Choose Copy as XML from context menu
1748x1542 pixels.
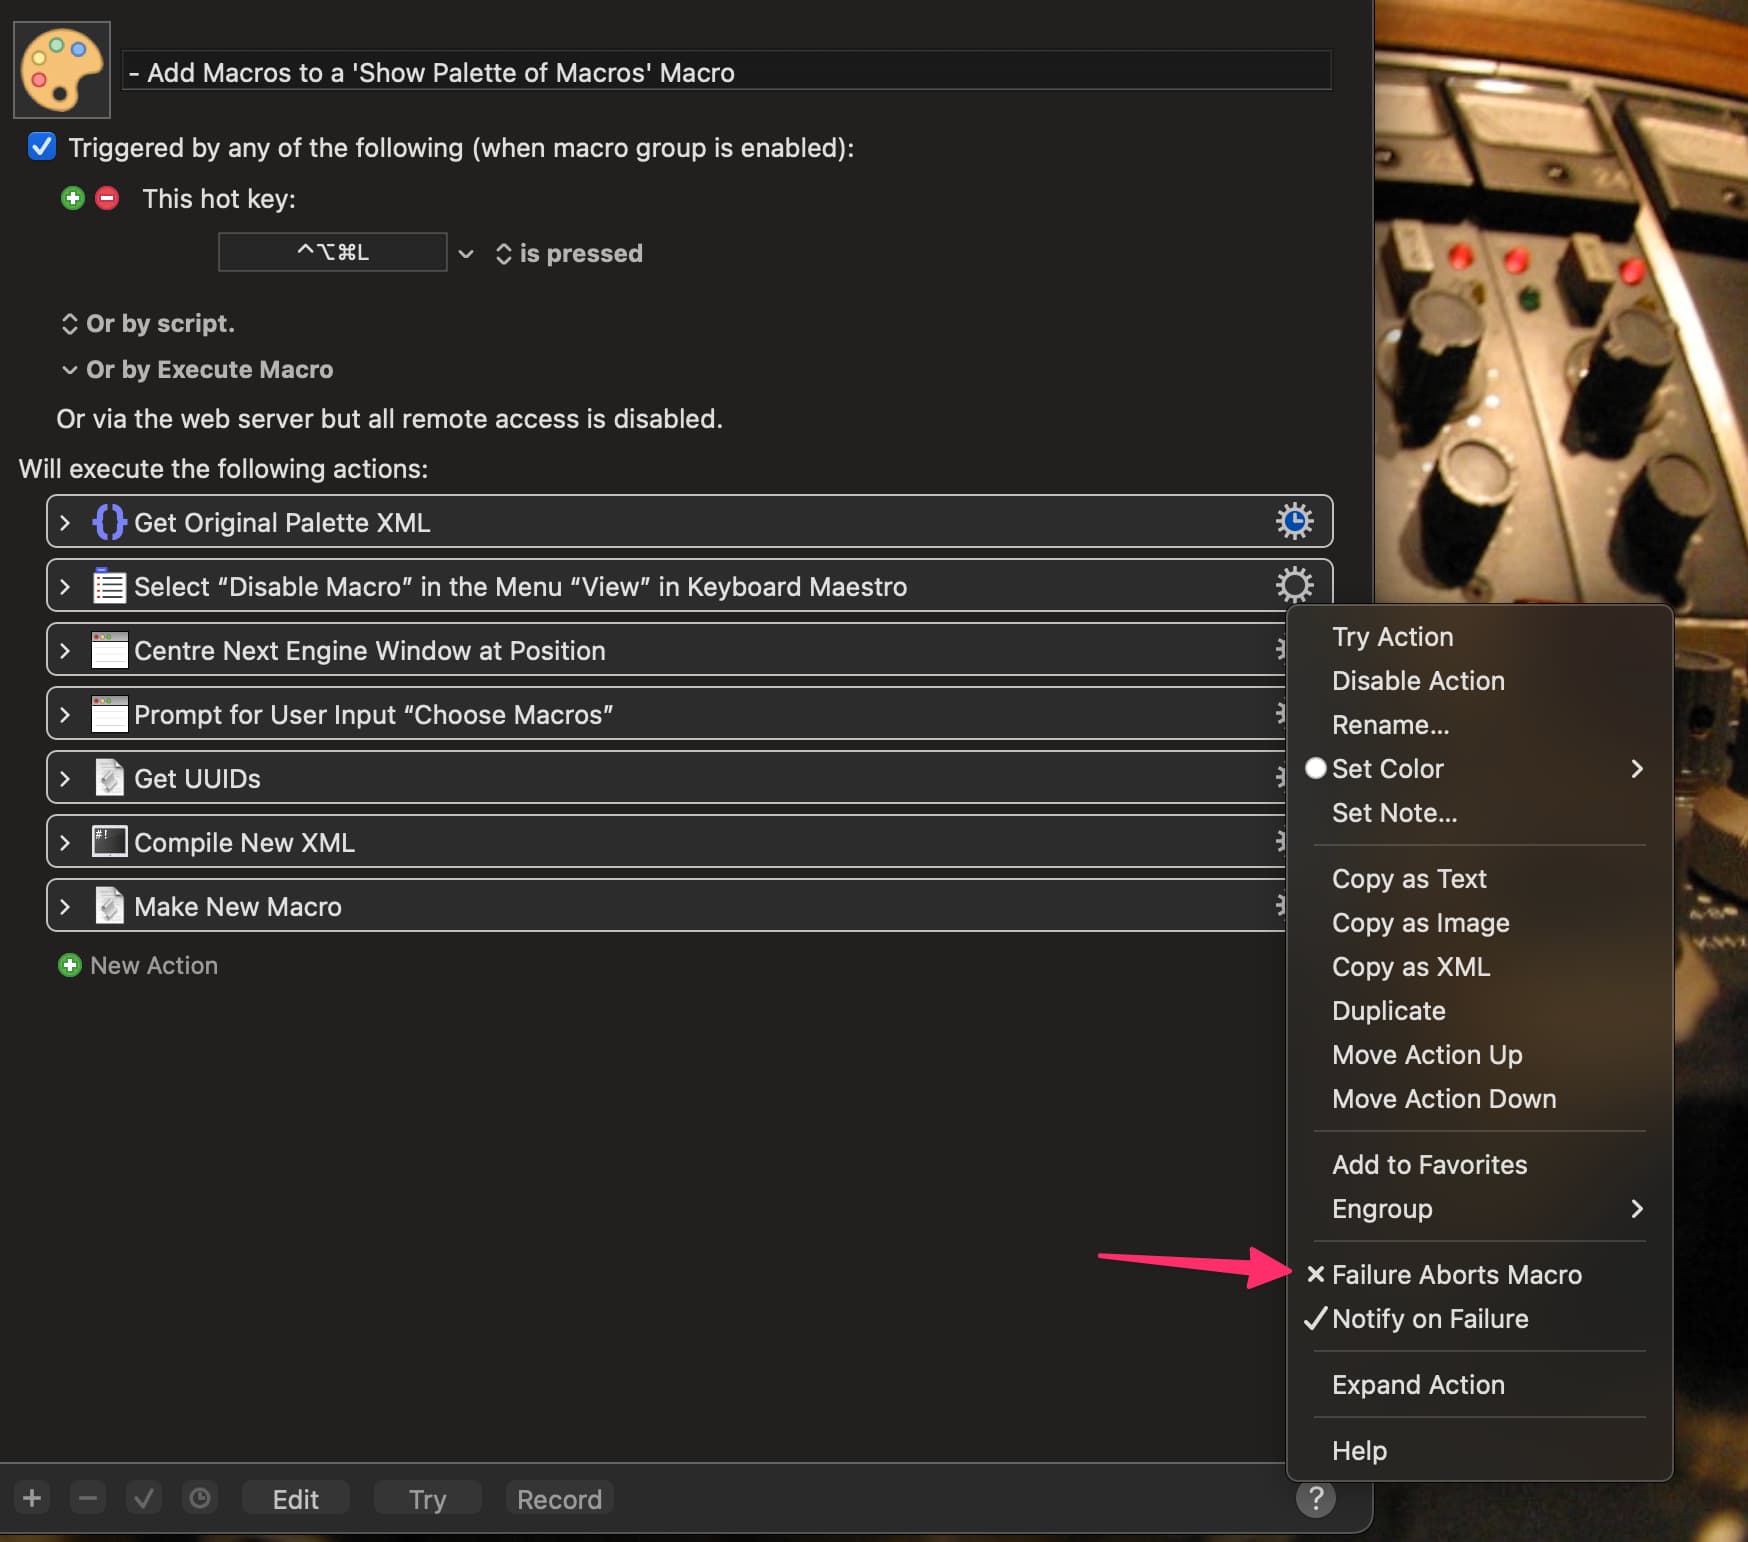(x=1410, y=966)
